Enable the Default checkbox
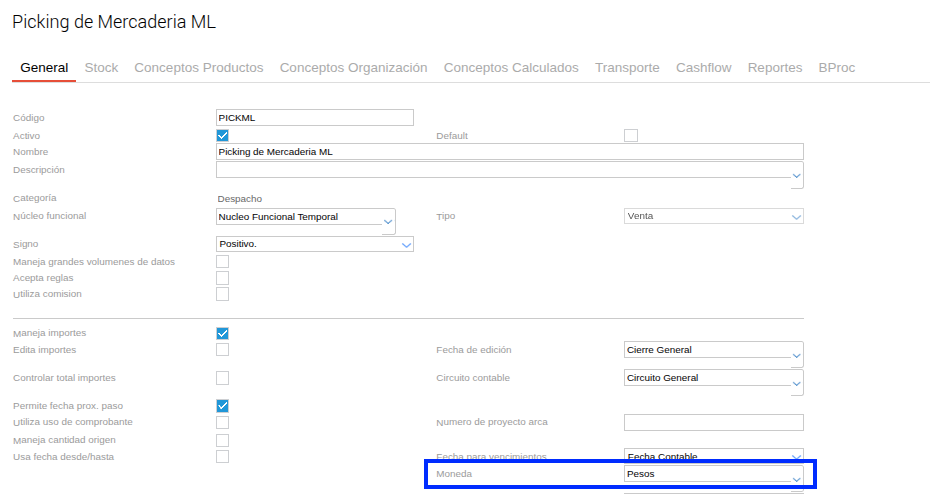 click(x=631, y=136)
